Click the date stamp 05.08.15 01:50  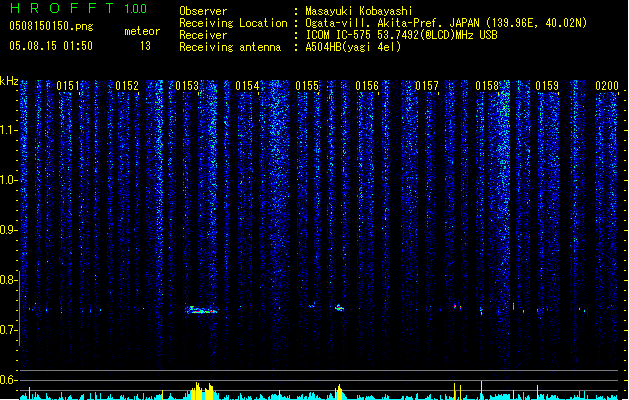51,46
